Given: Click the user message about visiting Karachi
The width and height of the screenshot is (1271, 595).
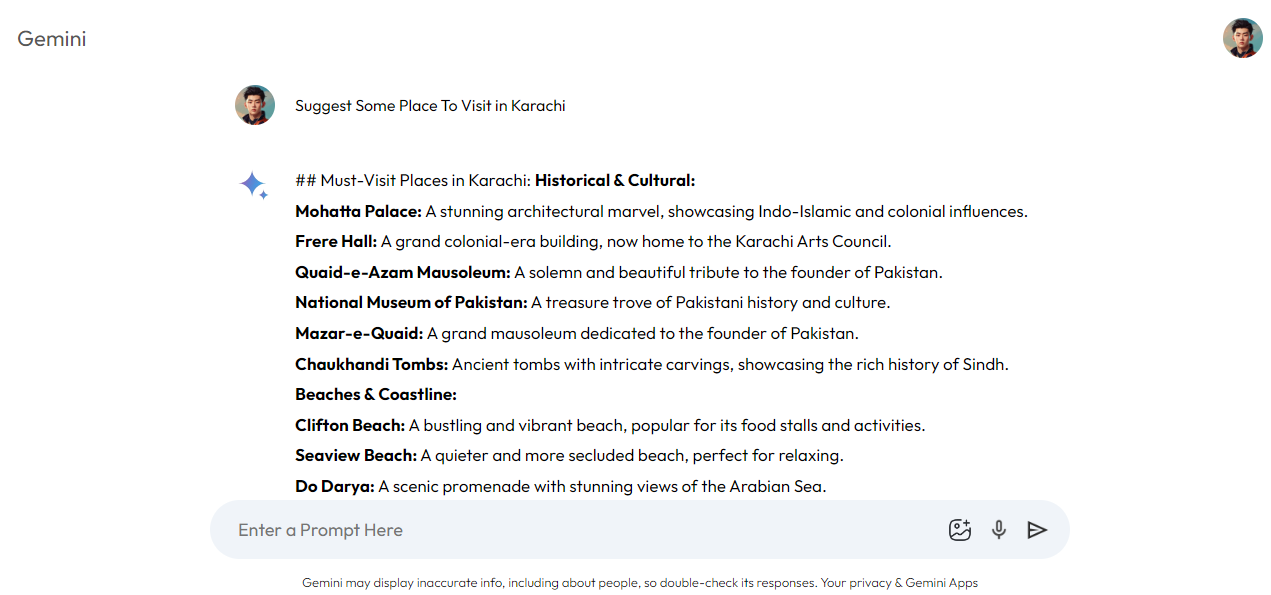Looking at the screenshot, I should 430,106.
